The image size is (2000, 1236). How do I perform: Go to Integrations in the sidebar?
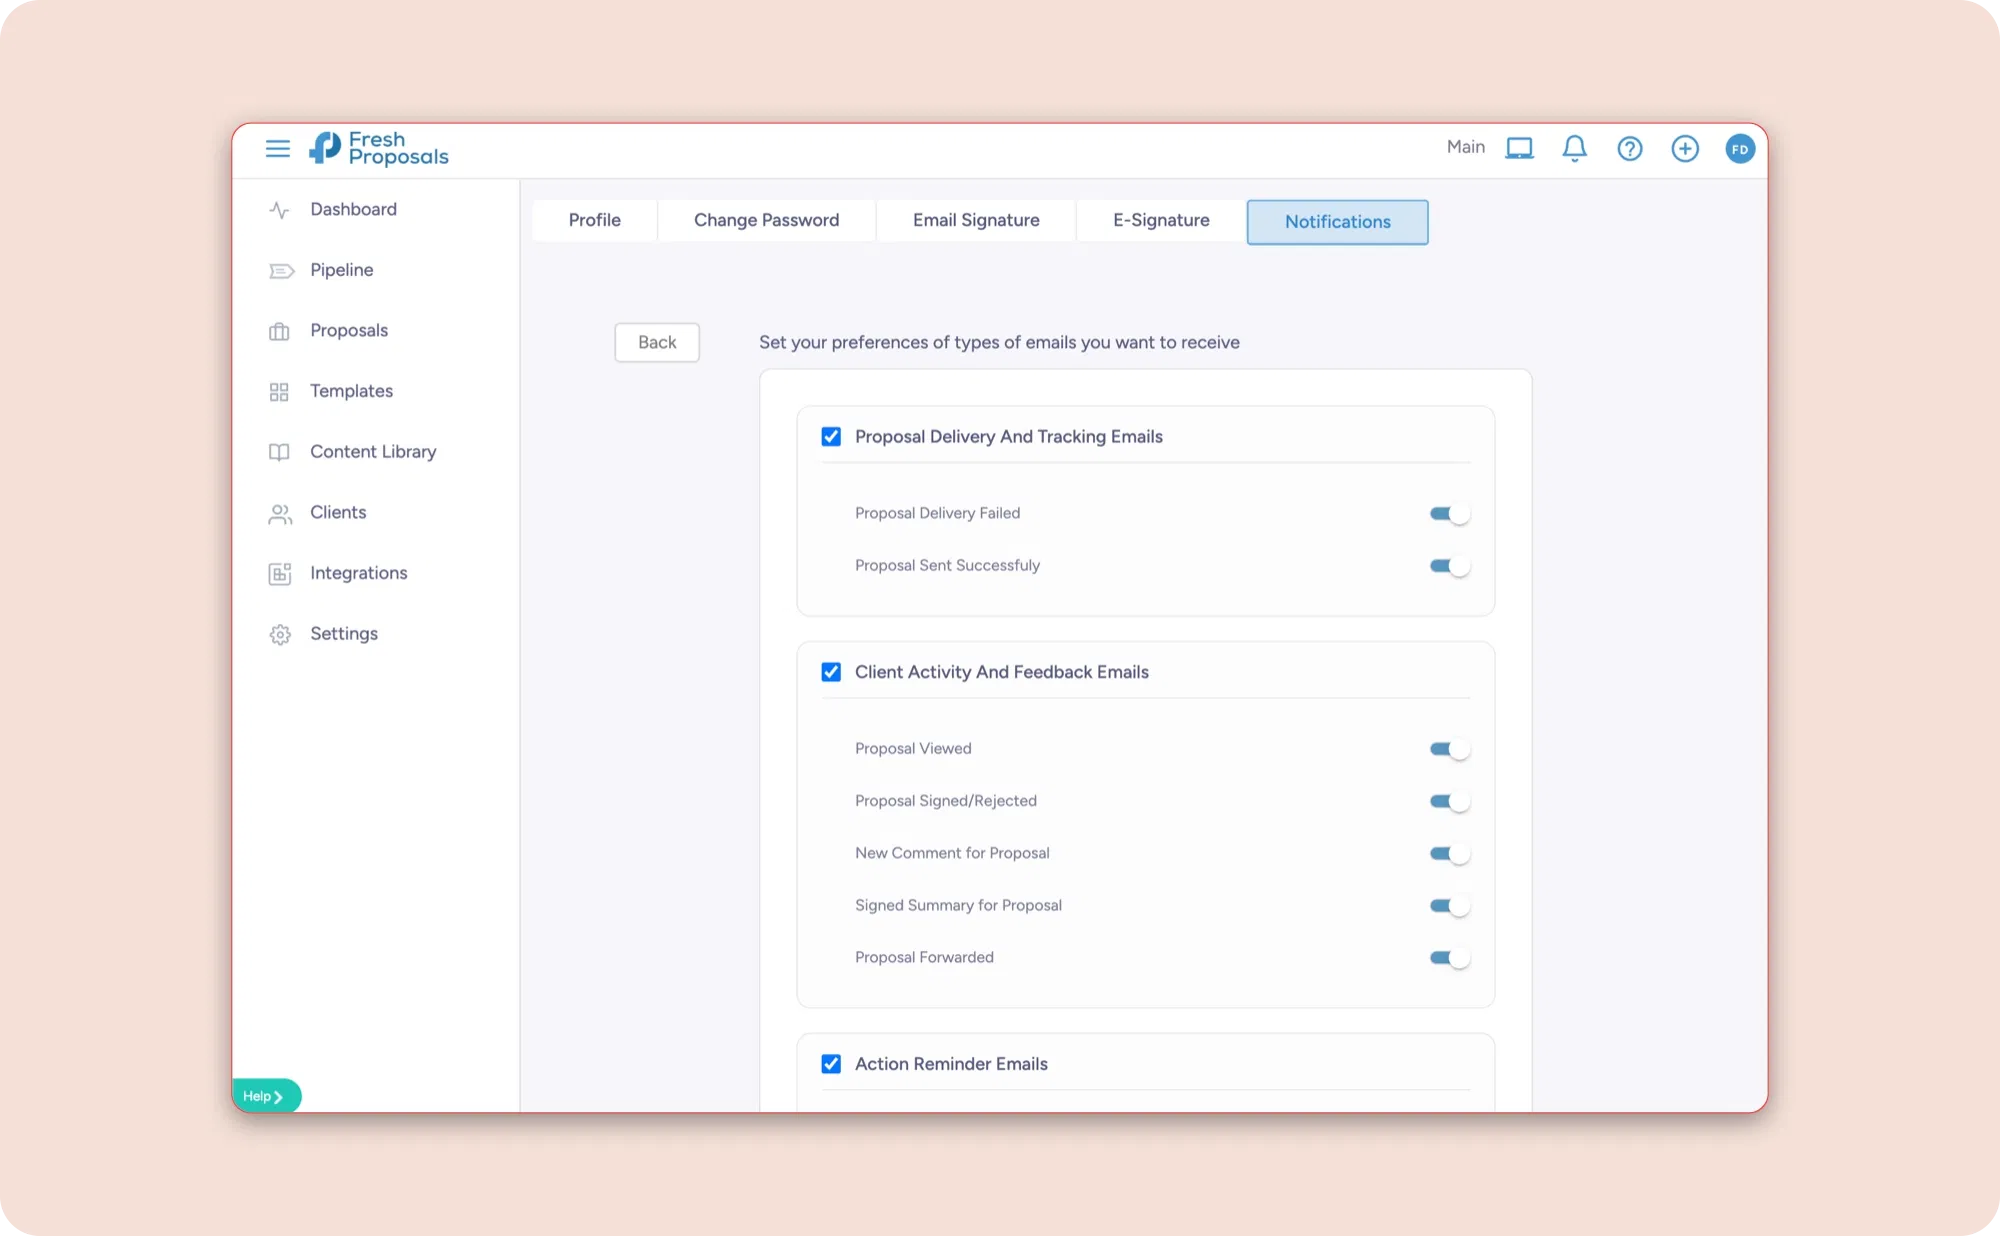pos(358,573)
